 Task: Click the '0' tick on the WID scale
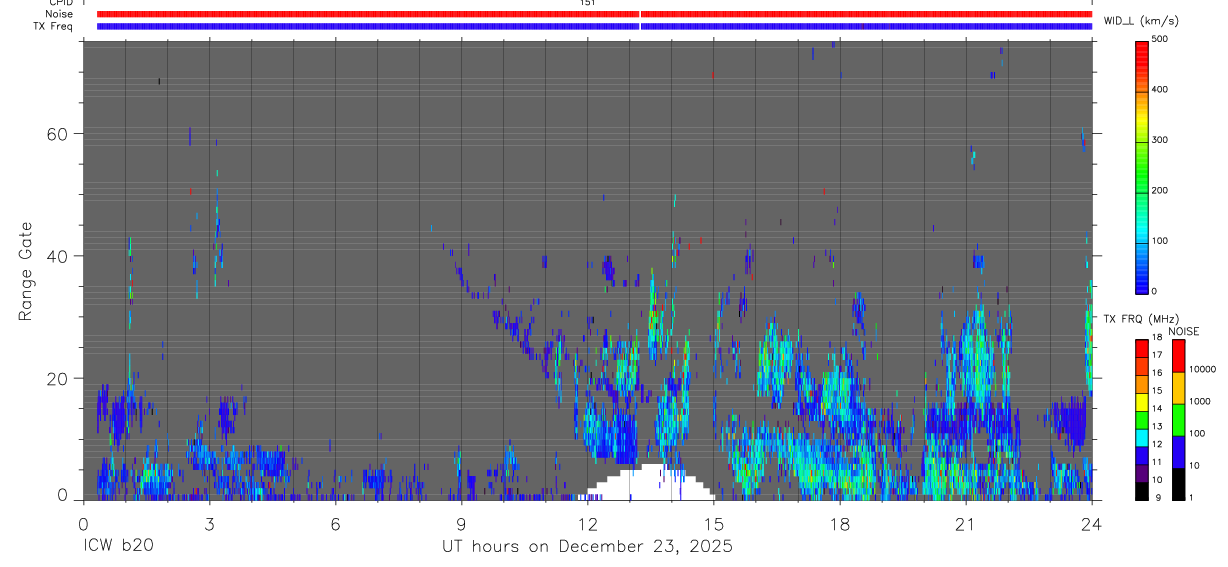pos(1155,291)
